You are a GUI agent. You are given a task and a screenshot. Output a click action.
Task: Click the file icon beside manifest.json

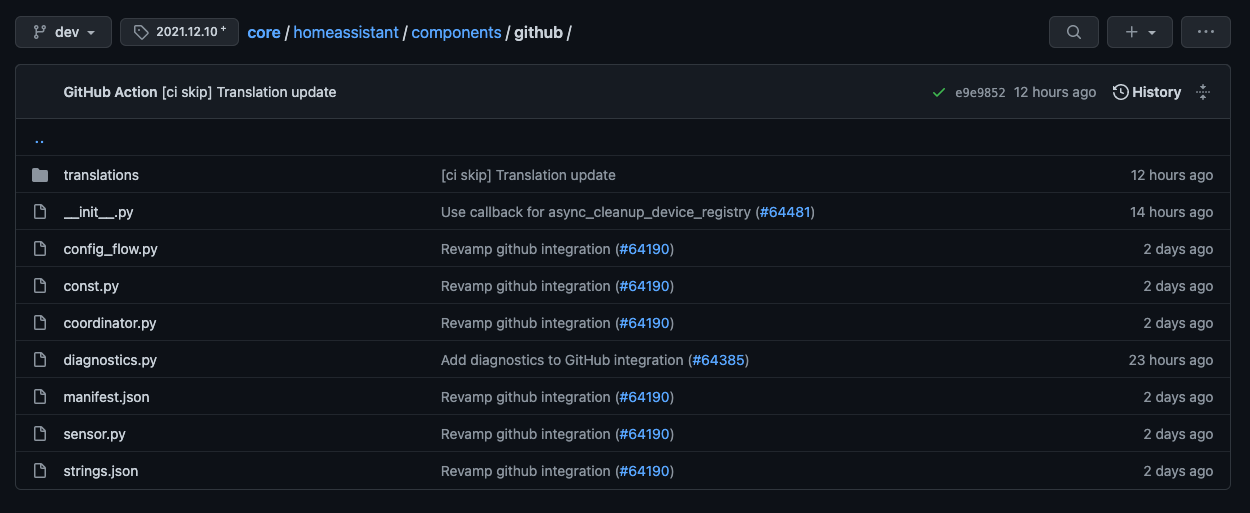[x=40, y=397]
